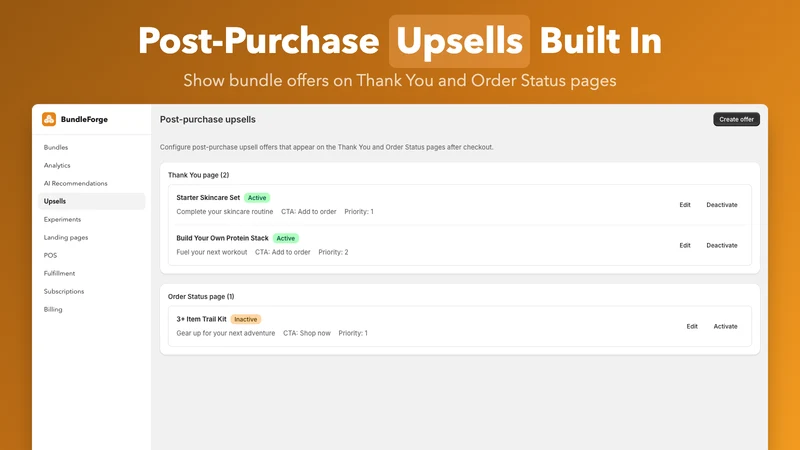Viewport: 800px width, 450px height.
Task: Click the Inactive status badge
Action: 246,319
